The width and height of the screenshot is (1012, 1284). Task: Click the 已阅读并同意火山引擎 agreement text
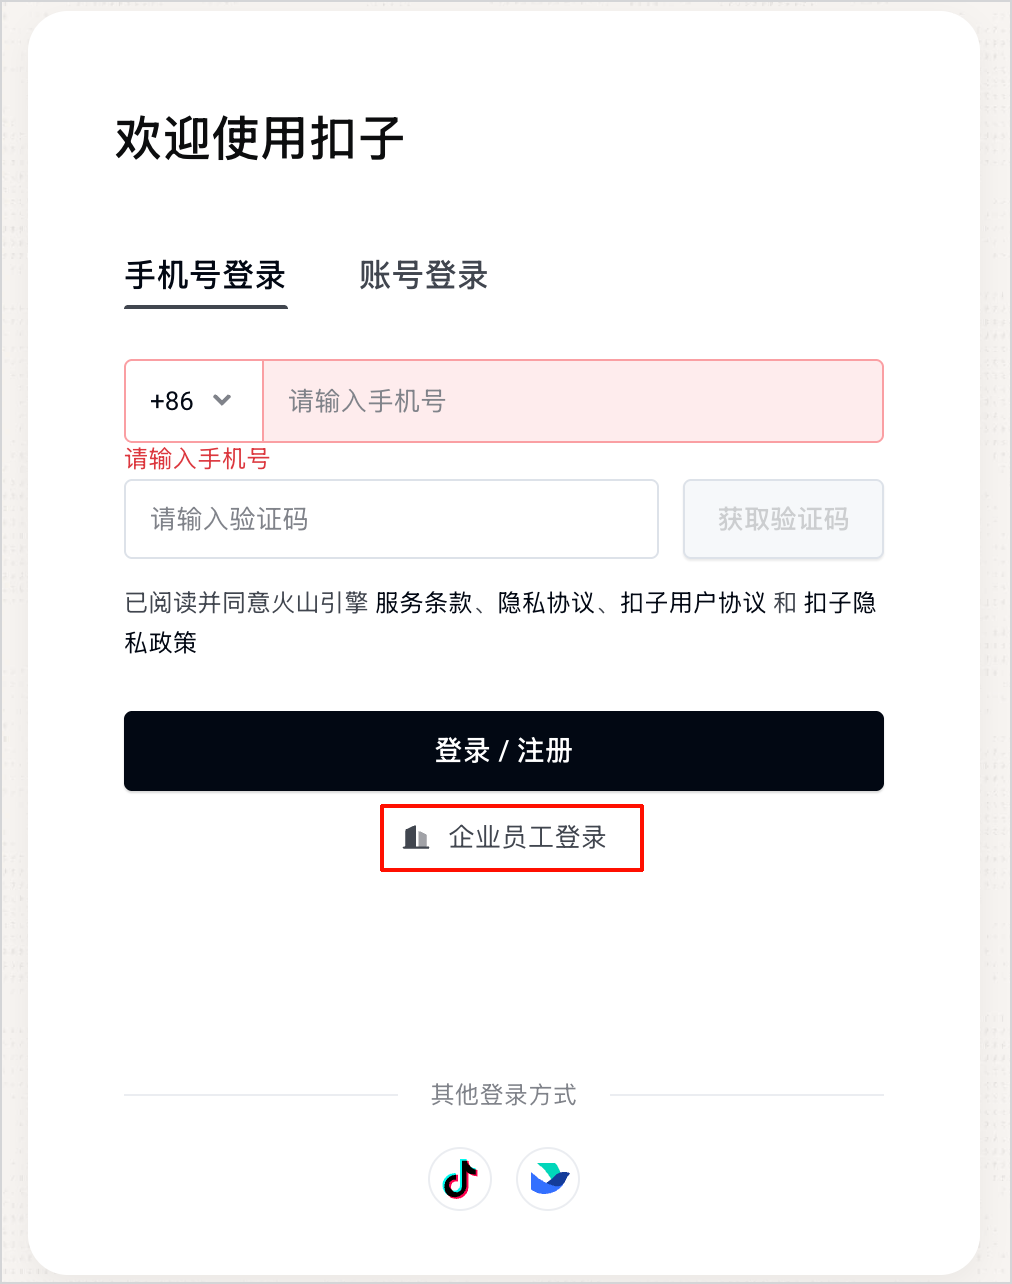click(247, 603)
